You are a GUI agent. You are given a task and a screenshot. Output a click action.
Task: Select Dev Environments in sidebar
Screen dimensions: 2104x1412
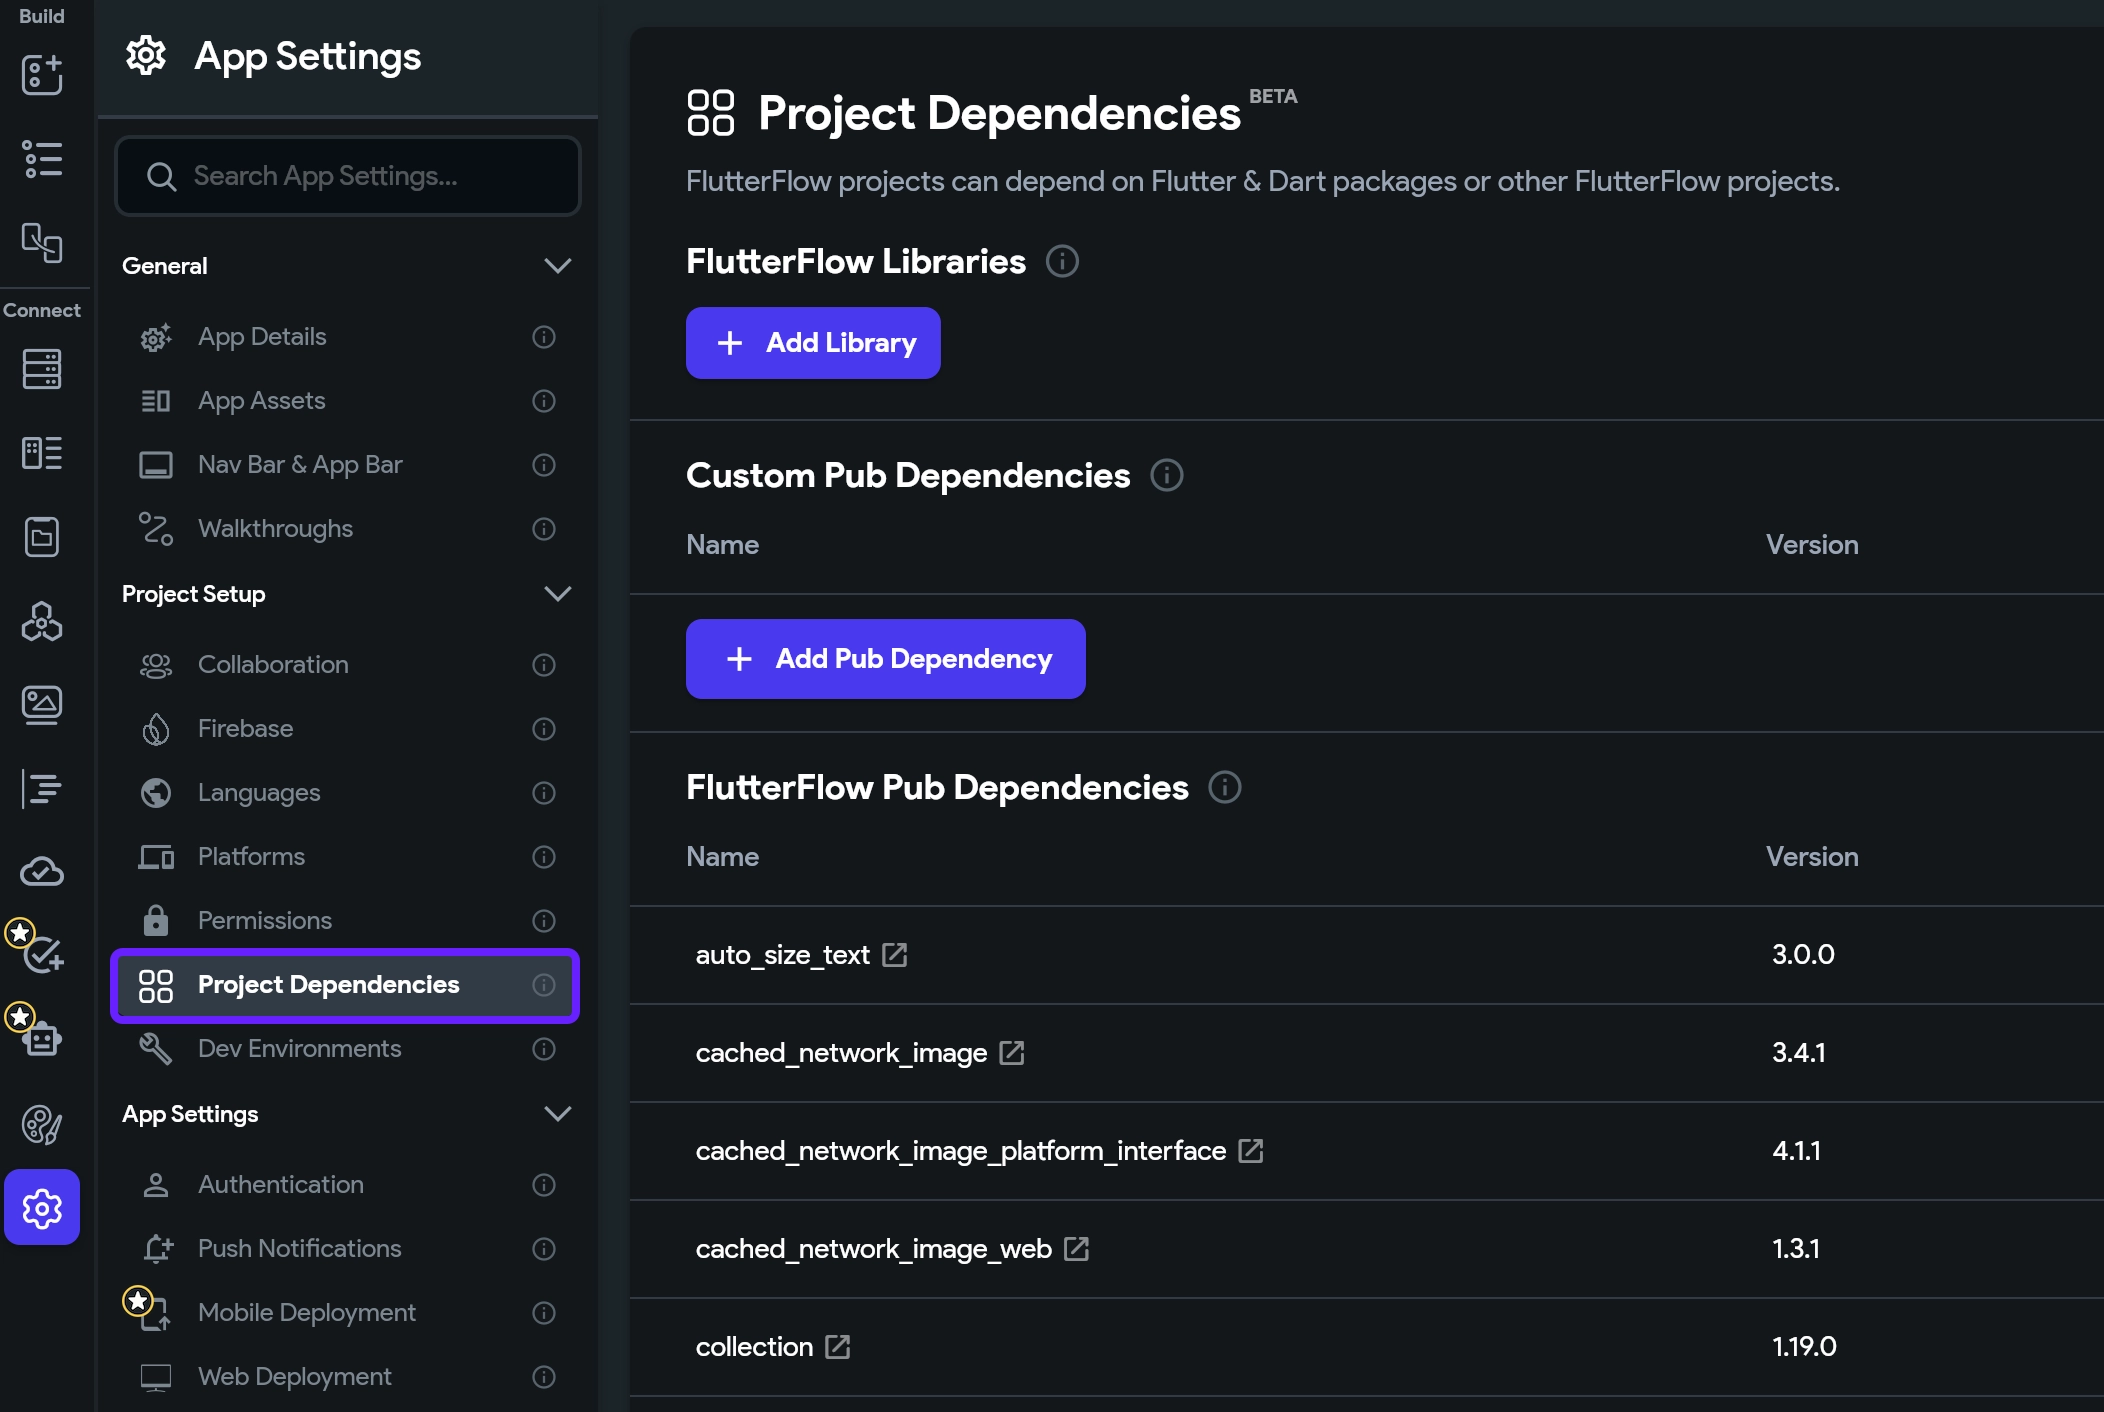(x=299, y=1049)
